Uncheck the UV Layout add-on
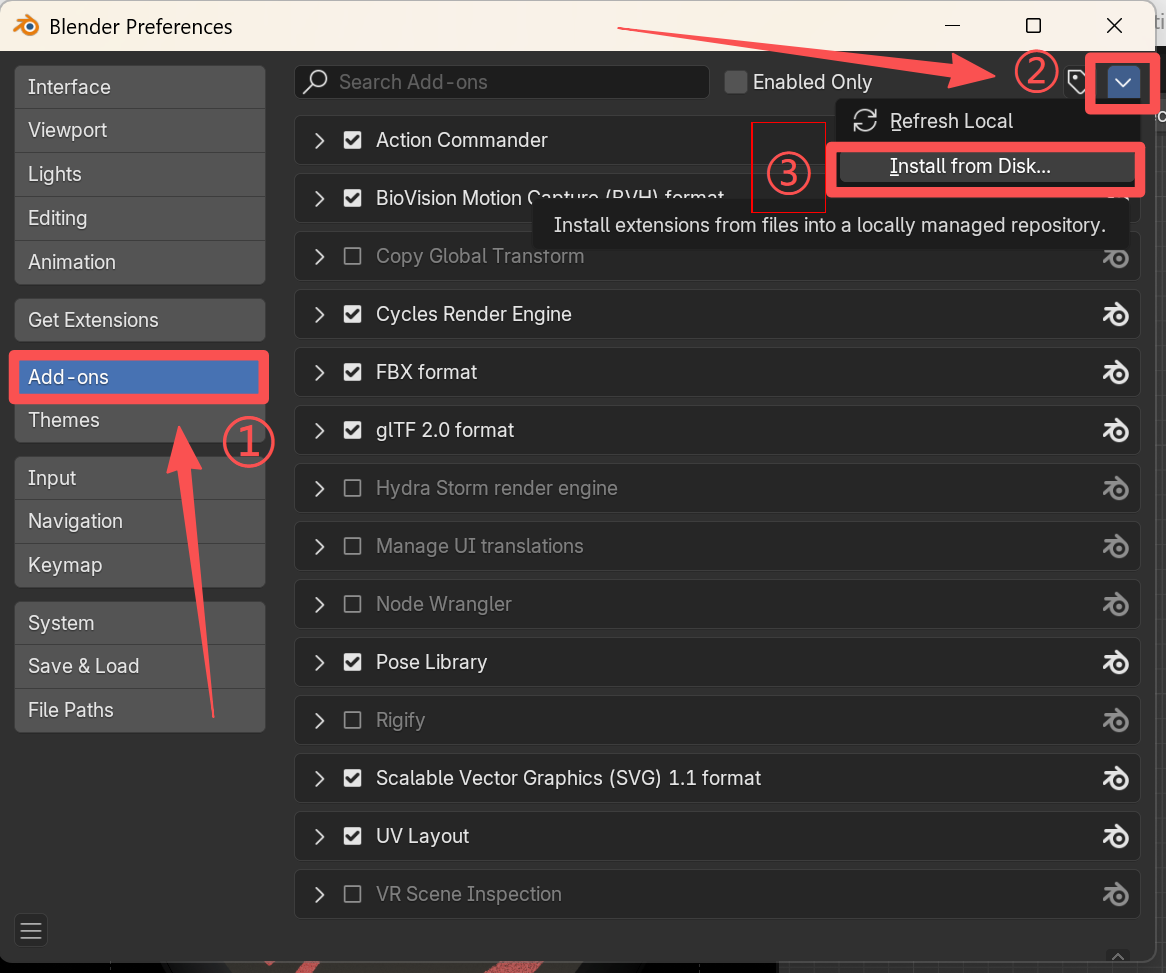Viewport: 1166px width, 973px height. pos(352,836)
